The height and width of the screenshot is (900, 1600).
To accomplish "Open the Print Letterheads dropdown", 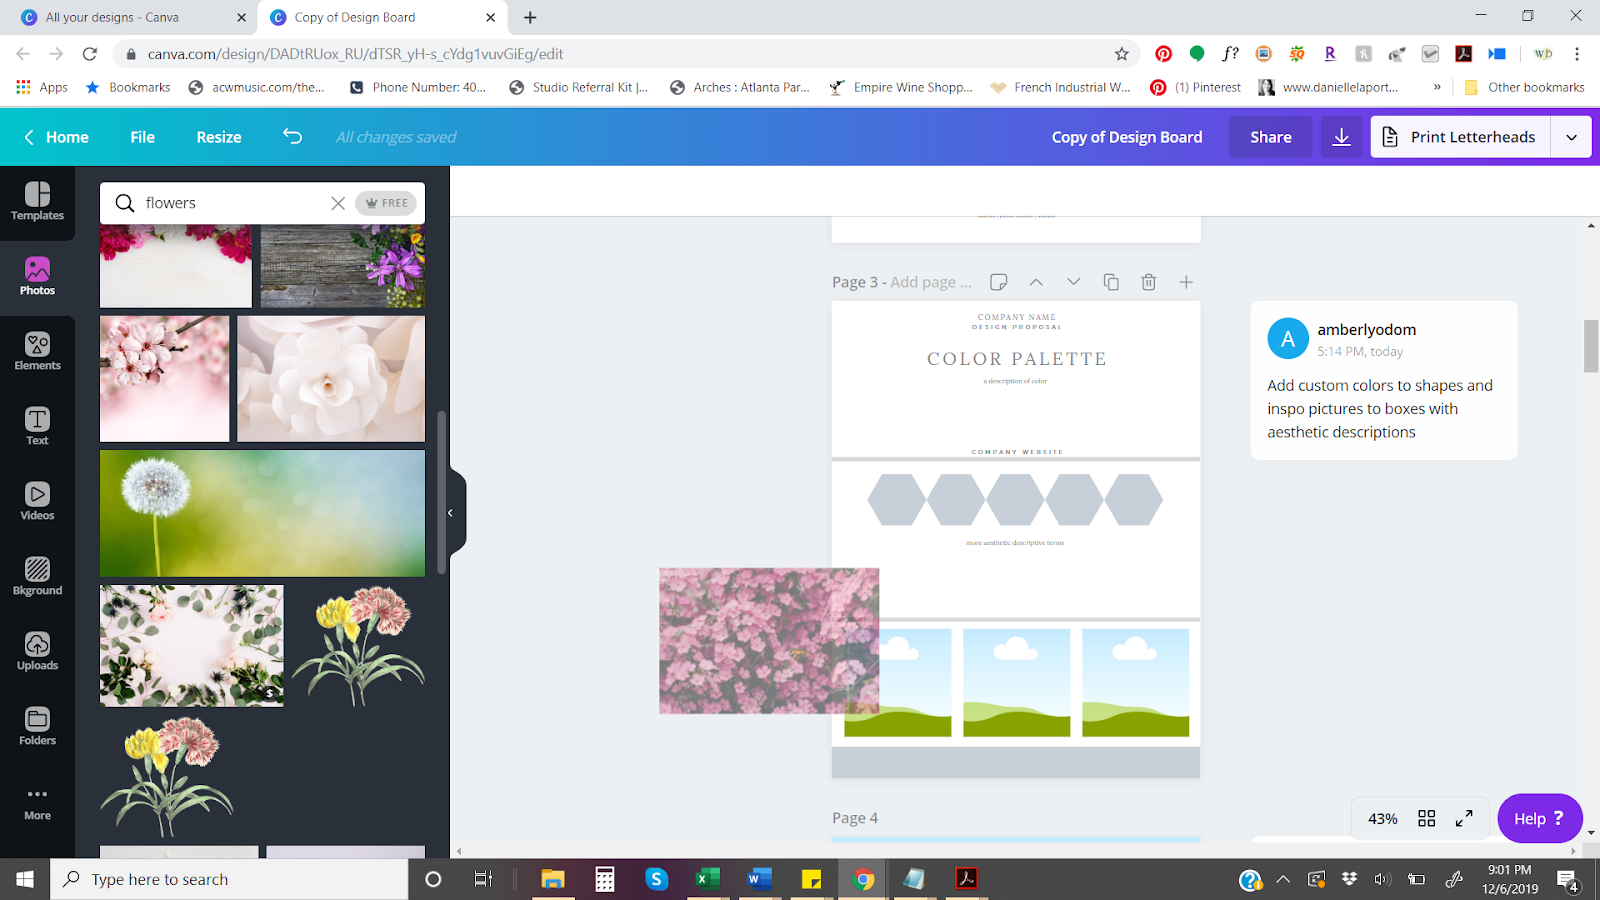I will [1571, 137].
